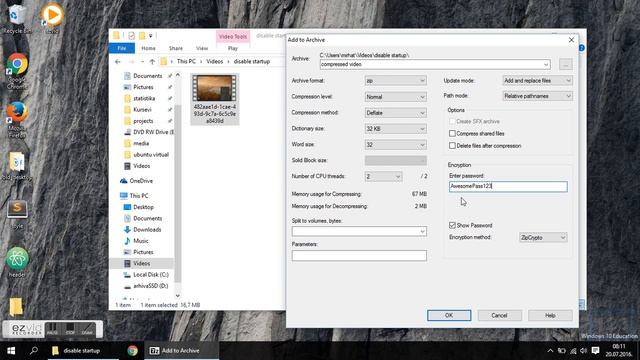The image size is (640, 360).
Task: Click the Windows Start button
Action: pos(11,351)
